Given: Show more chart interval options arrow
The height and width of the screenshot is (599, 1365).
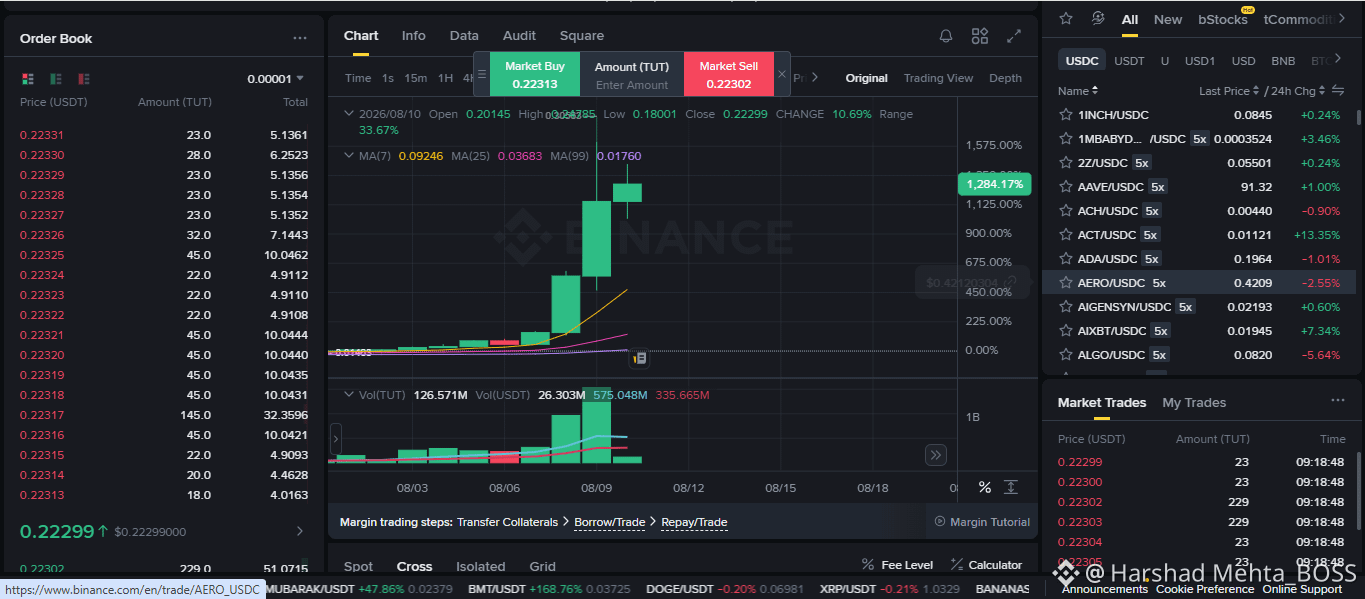Looking at the screenshot, I should (x=815, y=77).
